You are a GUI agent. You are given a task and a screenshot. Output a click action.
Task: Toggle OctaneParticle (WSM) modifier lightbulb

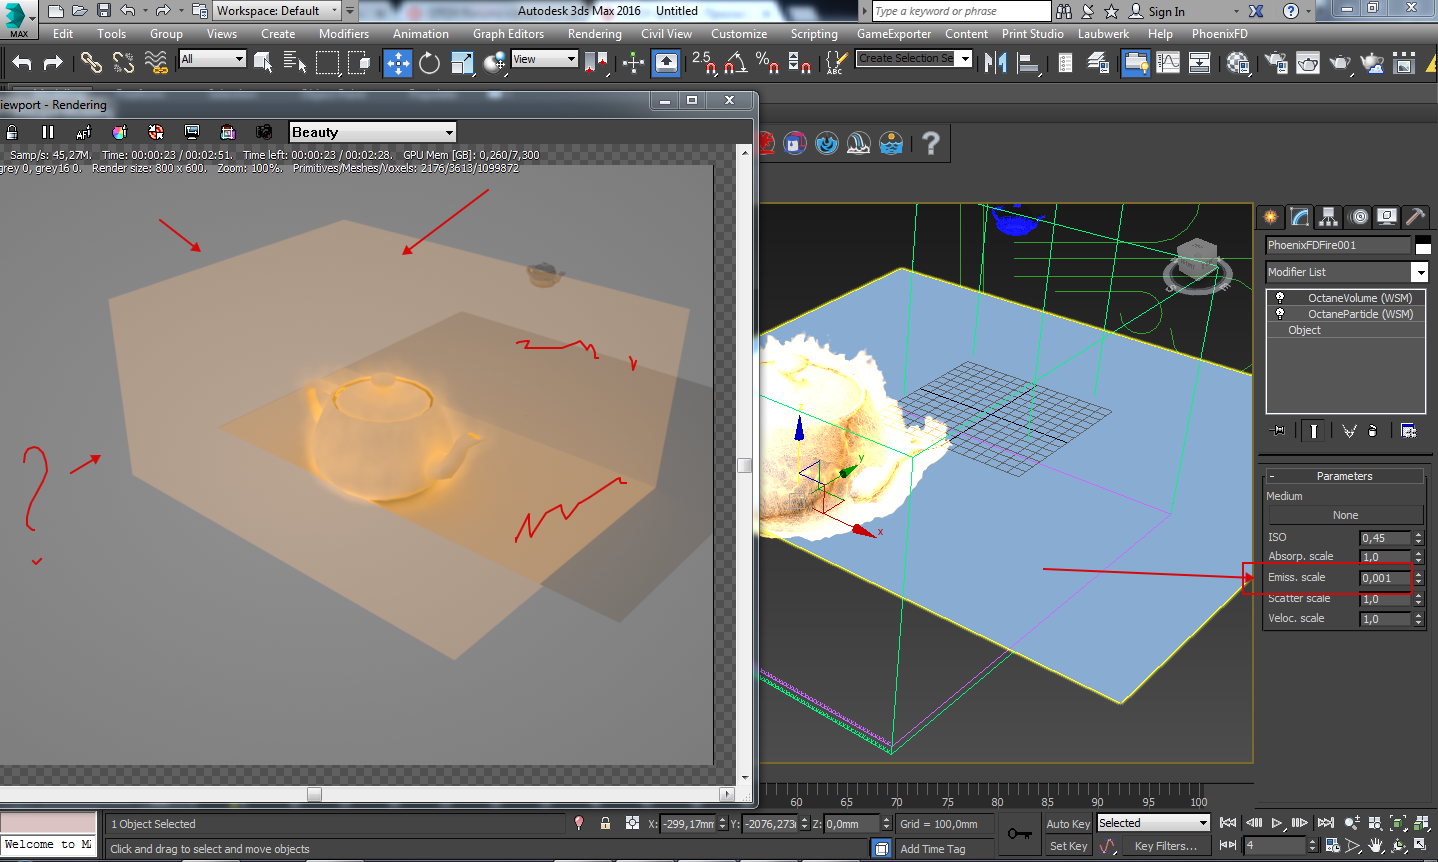[1279, 314]
